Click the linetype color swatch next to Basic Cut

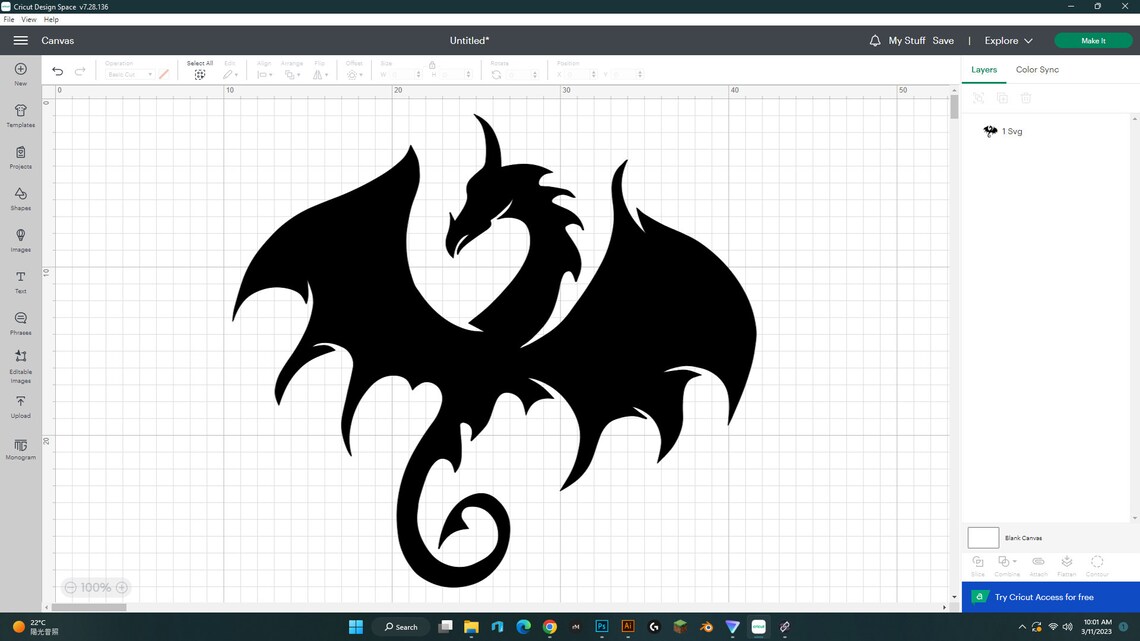pos(163,74)
